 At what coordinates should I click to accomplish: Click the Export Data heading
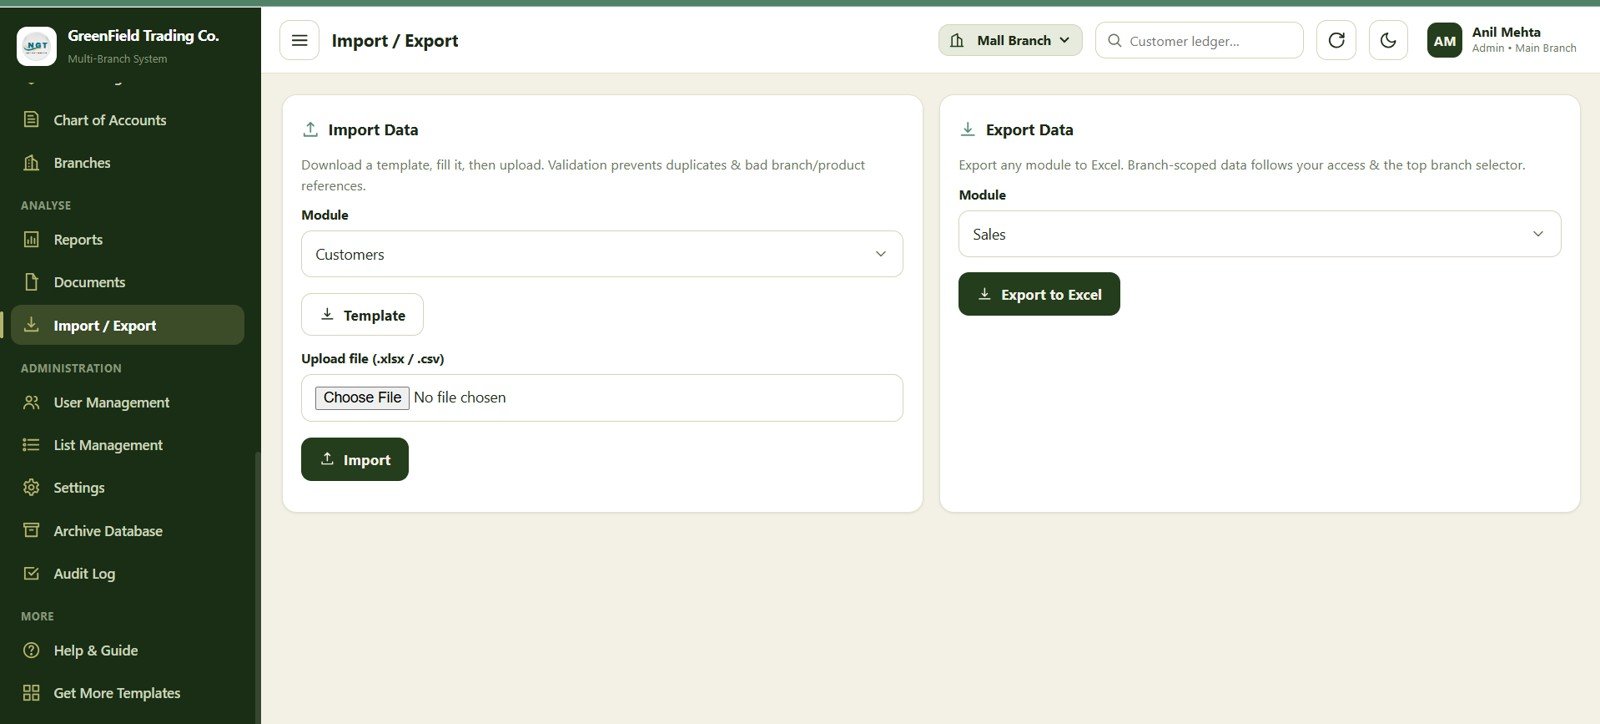pos(1029,130)
